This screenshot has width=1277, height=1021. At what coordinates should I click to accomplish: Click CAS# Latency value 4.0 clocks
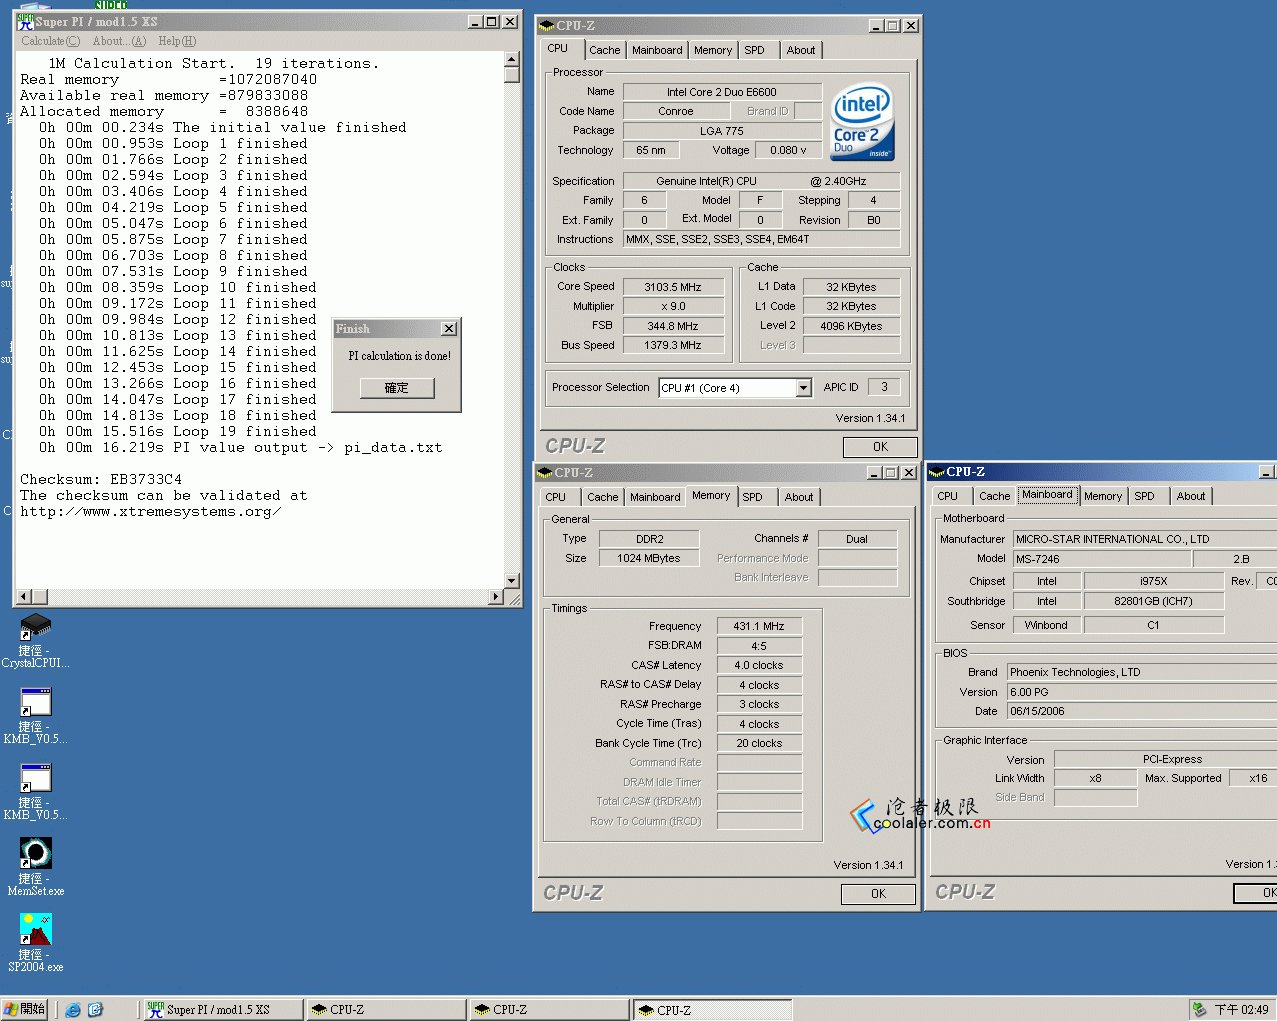coord(759,665)
